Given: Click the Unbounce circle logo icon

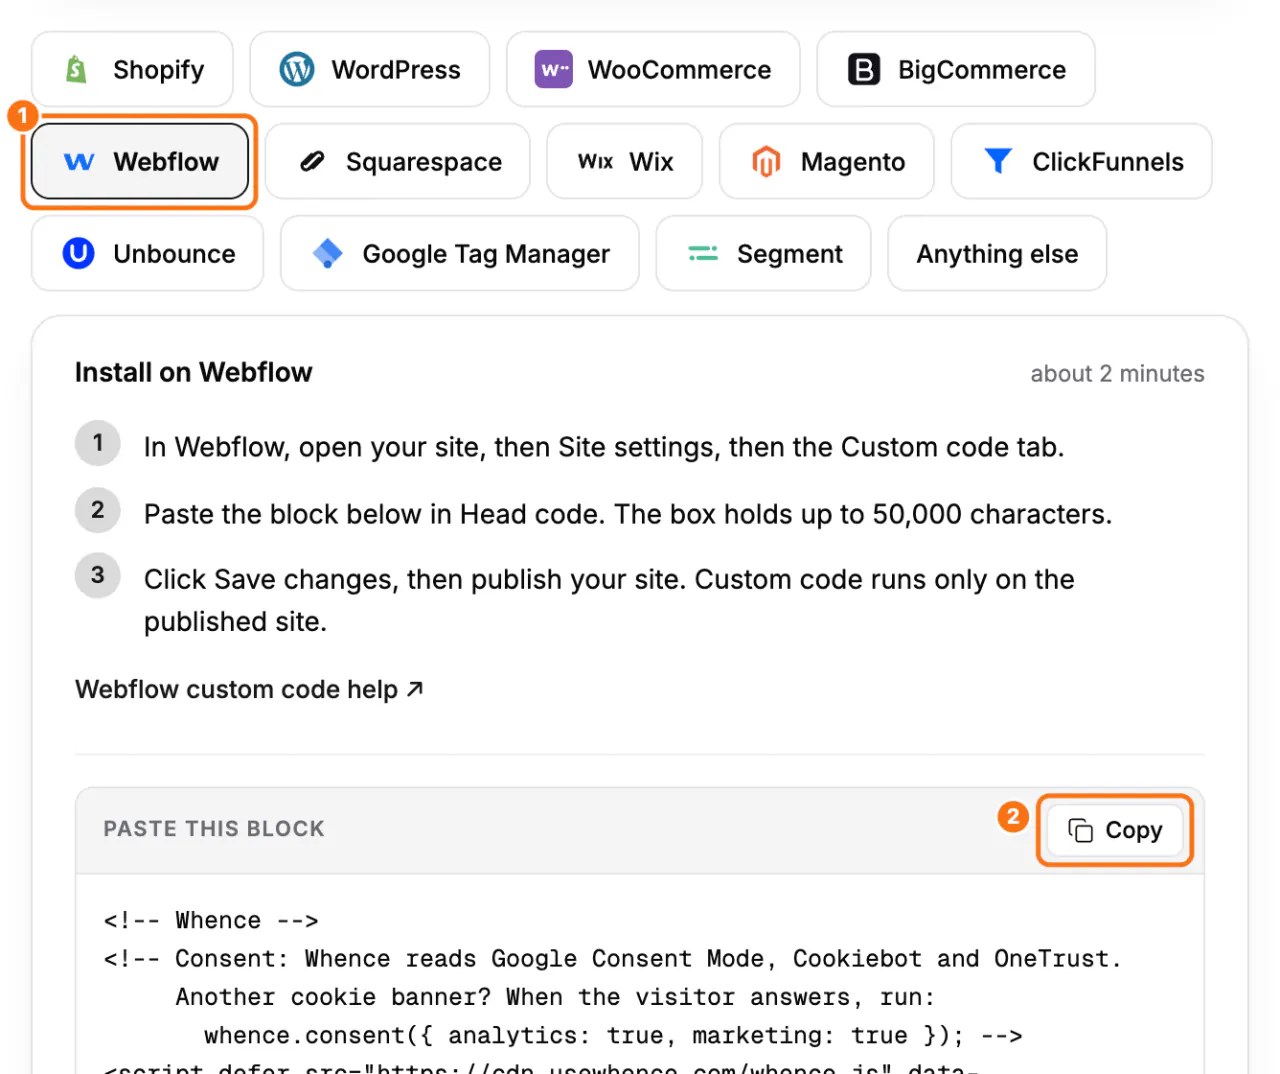Looking at the screenshot, I should coord(79,253).
